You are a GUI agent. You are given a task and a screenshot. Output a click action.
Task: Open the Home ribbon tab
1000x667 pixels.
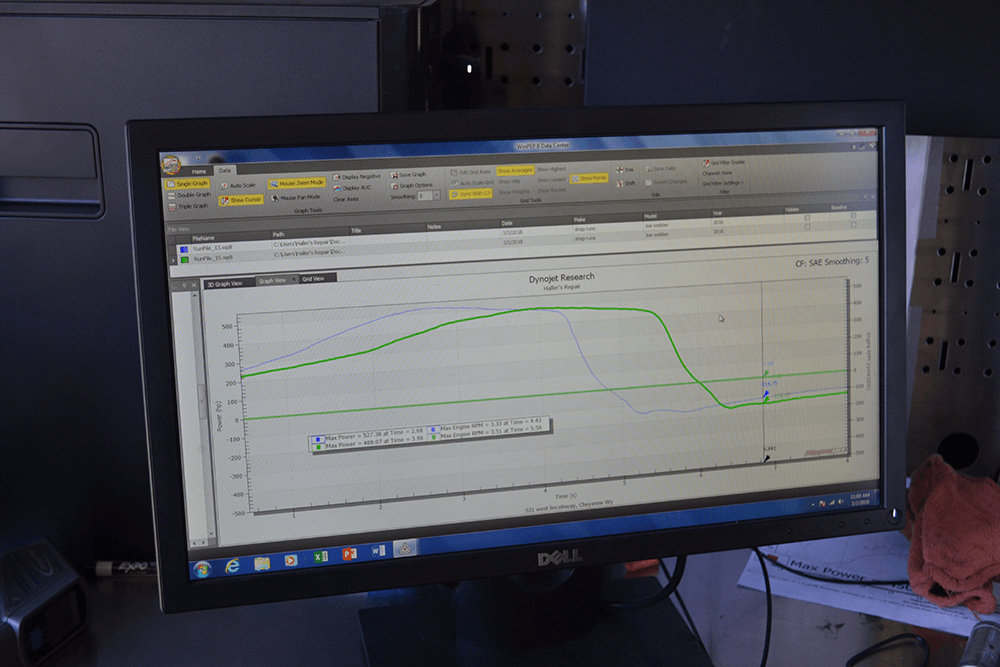[x=199, y=172]
